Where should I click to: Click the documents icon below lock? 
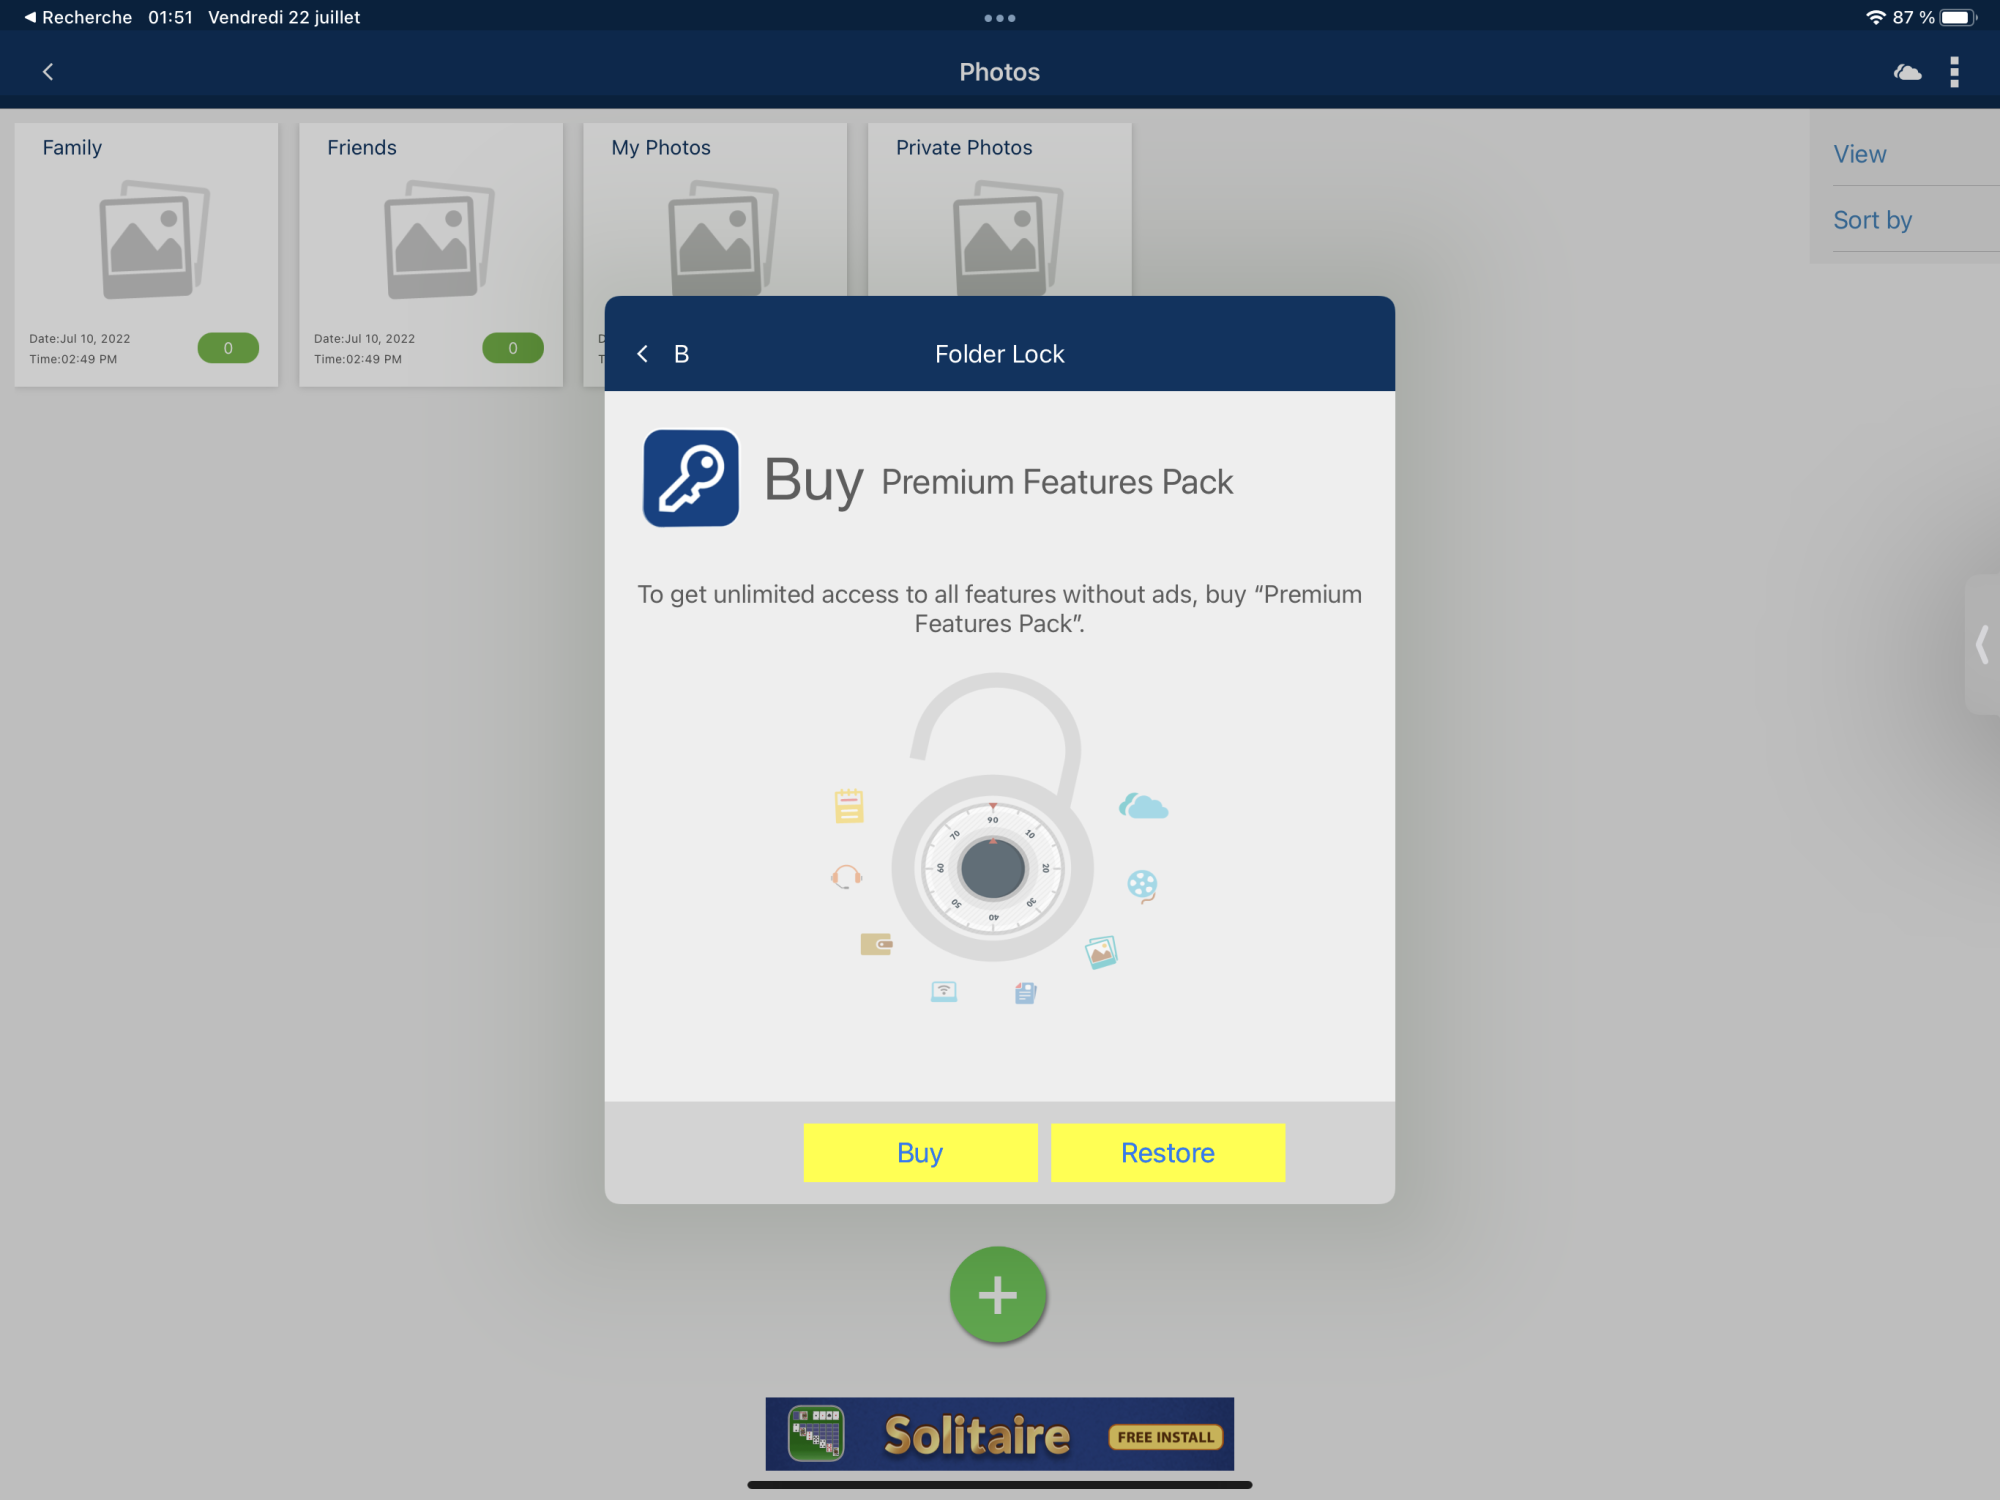click(x=1026, y=993)
